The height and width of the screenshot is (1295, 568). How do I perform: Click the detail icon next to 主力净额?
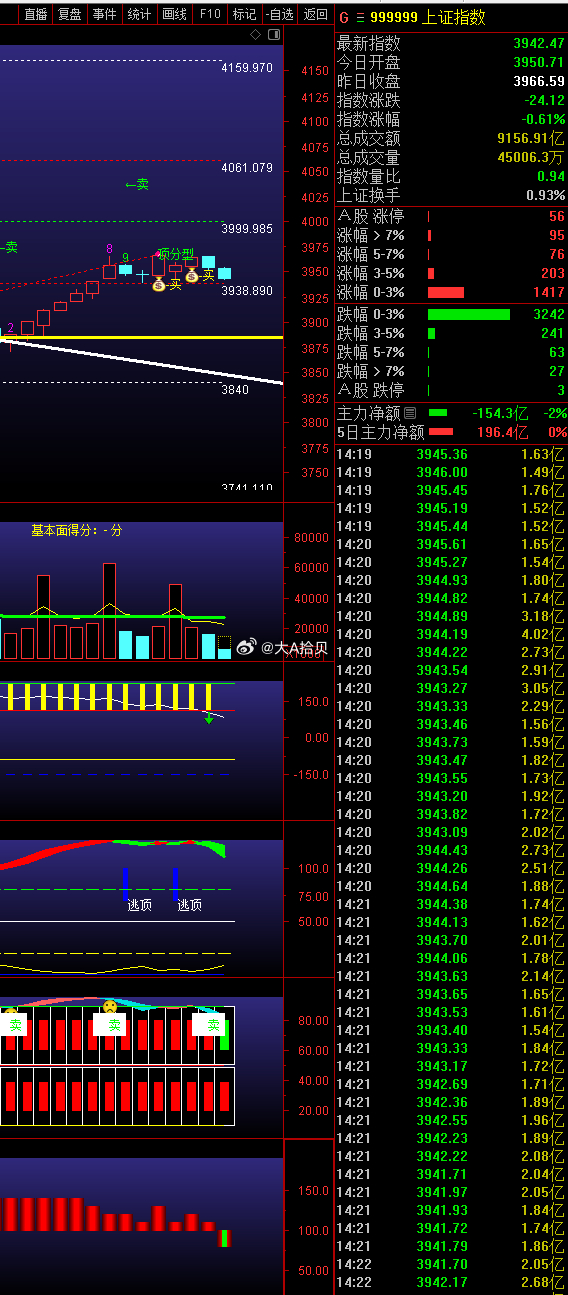coord(409,412)
